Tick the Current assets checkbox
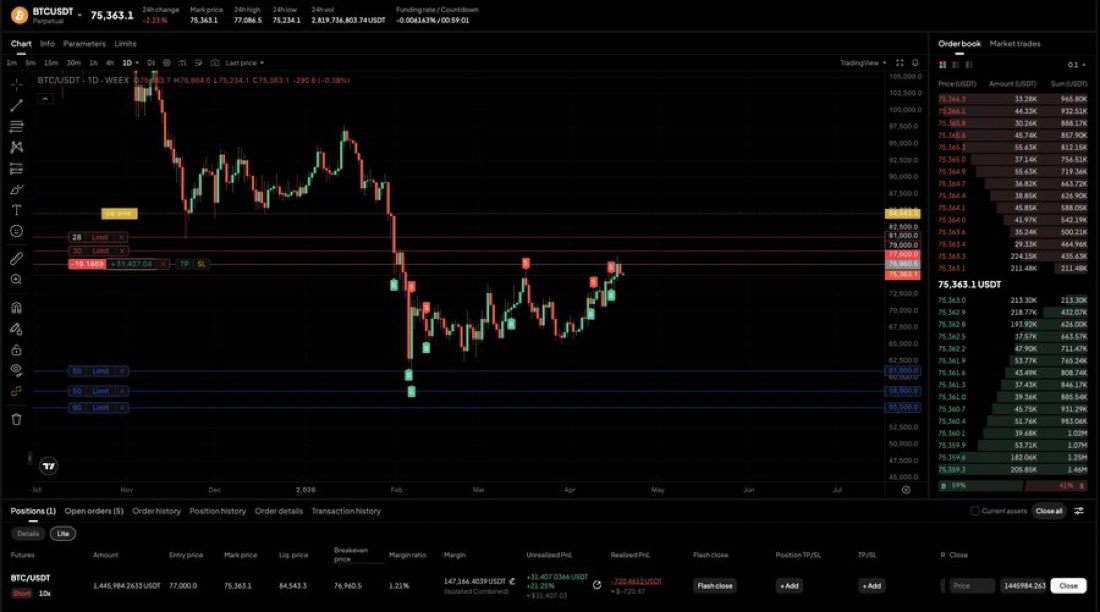The width and height of the screenshot is (1100, 612). (x=974, y=511)
